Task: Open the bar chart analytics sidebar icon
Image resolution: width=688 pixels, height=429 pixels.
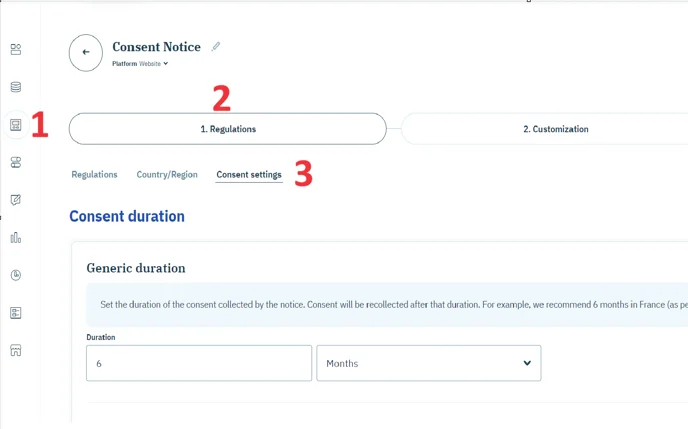Action: [16, 238]
